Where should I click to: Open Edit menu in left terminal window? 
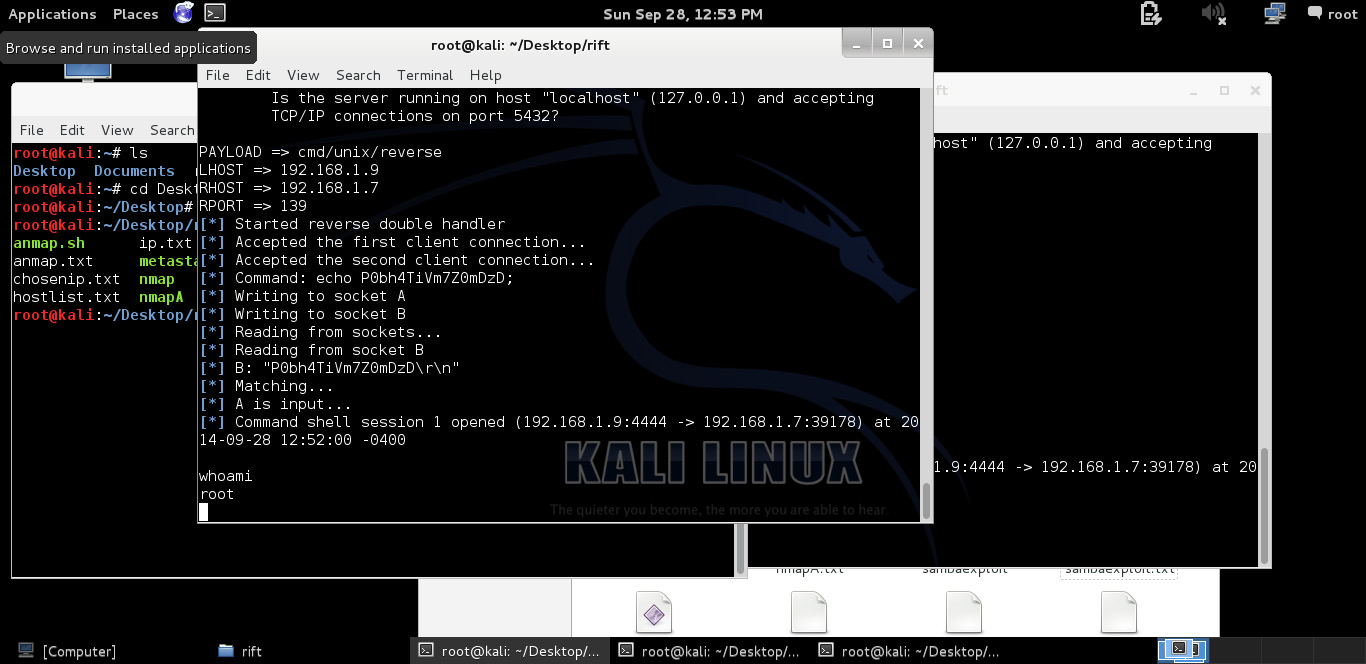pyautogui.click(x=72, y=130)
